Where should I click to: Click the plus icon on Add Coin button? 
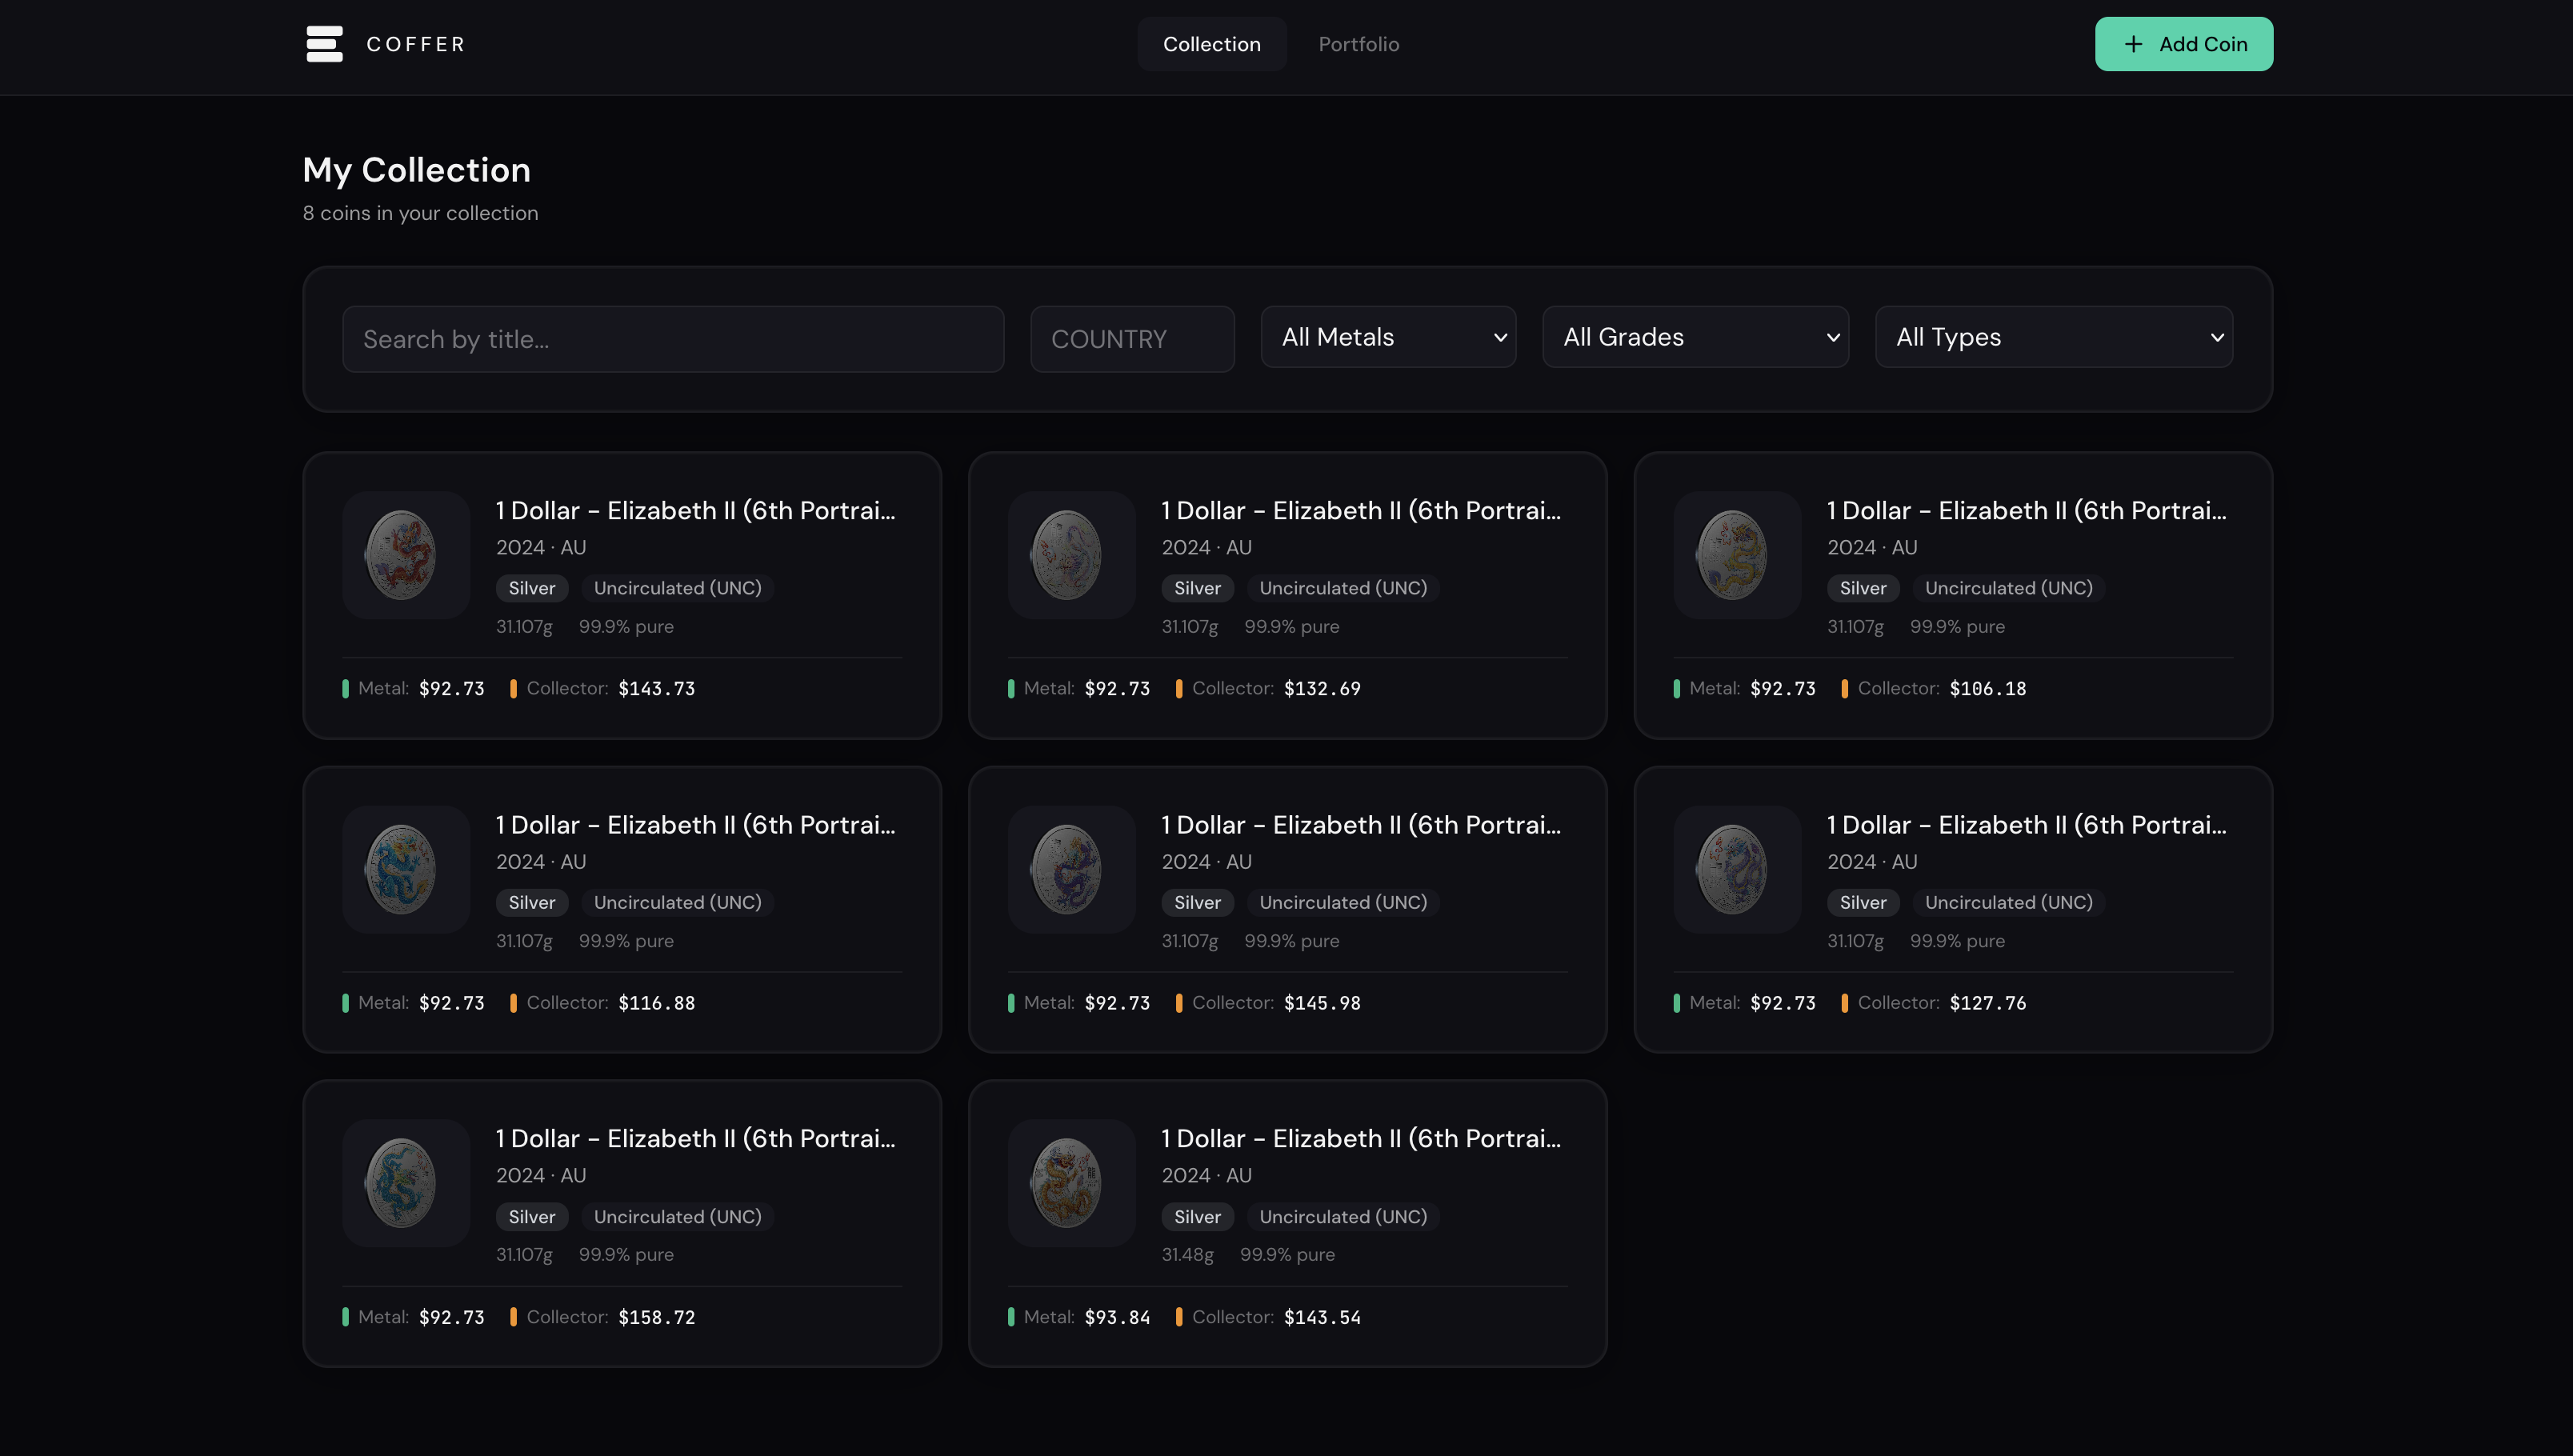click(x=2133, y=44)
